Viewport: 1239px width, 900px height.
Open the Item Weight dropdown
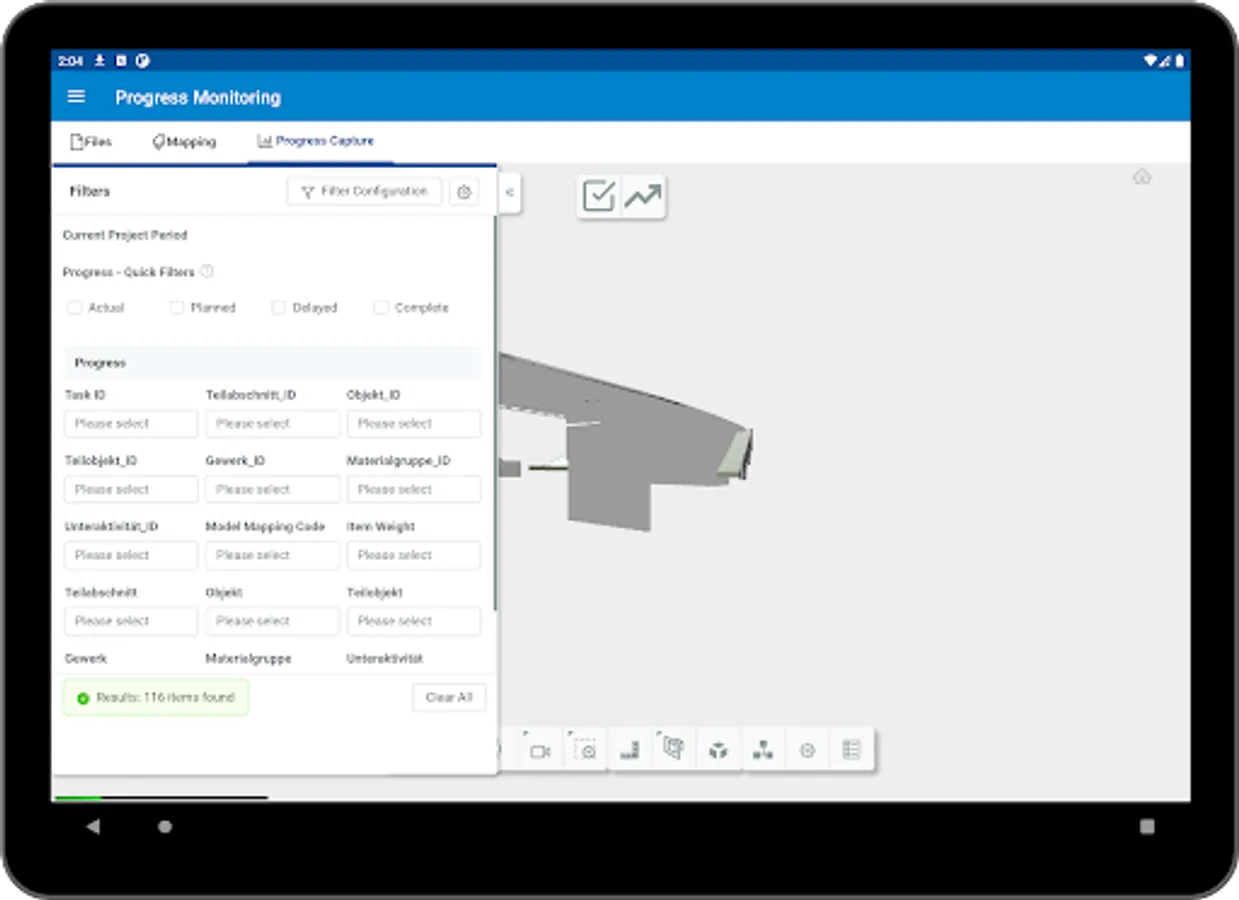(414, 555)
